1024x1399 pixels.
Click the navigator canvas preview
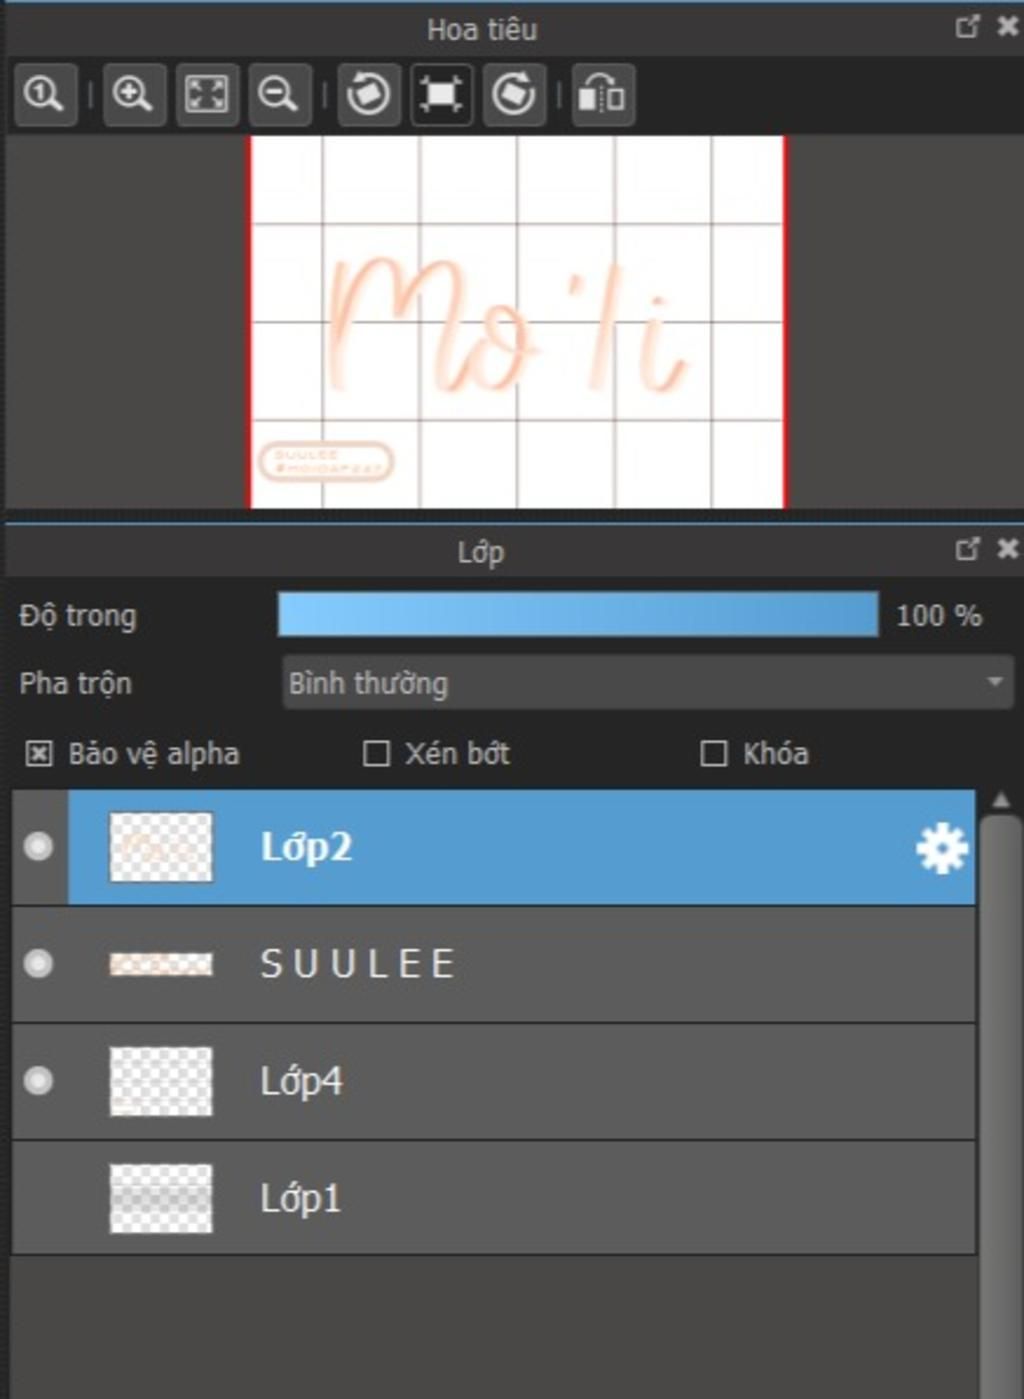click(517, 322)
